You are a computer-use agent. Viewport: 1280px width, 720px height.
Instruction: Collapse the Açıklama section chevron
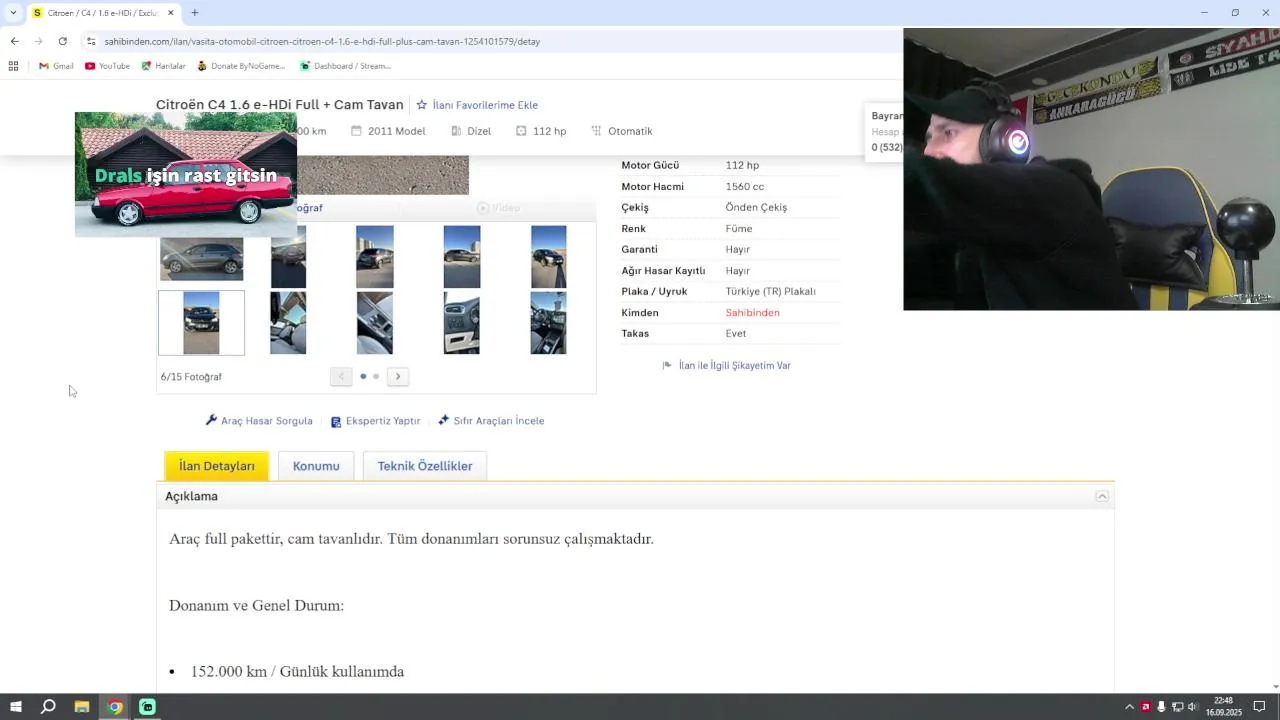[x=1102, y=496]
